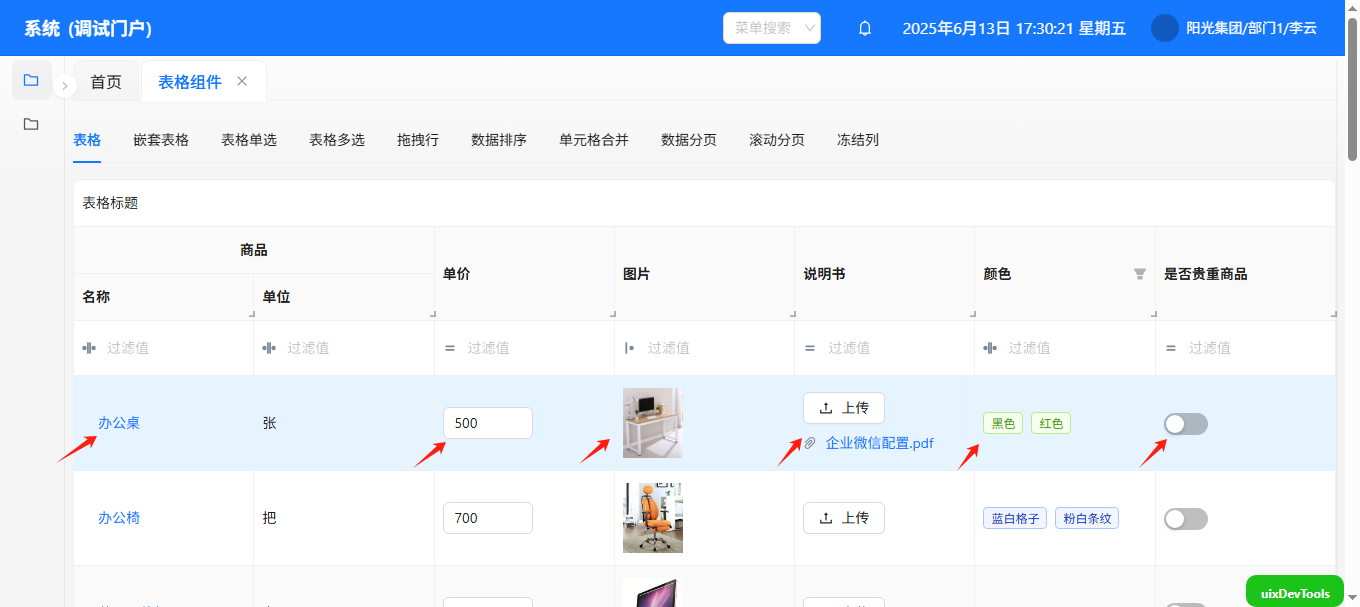Focus the 单价 filter value input

click(x=533, y=348)
